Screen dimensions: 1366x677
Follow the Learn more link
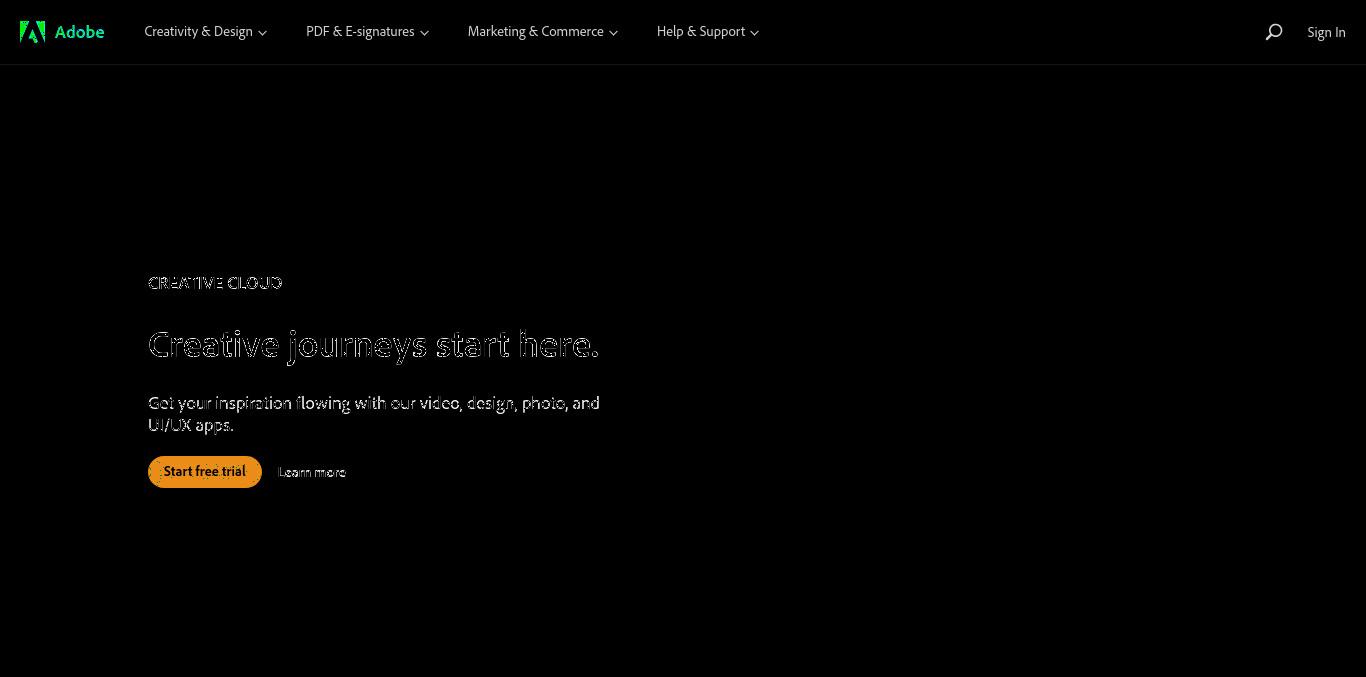[312, 472]
